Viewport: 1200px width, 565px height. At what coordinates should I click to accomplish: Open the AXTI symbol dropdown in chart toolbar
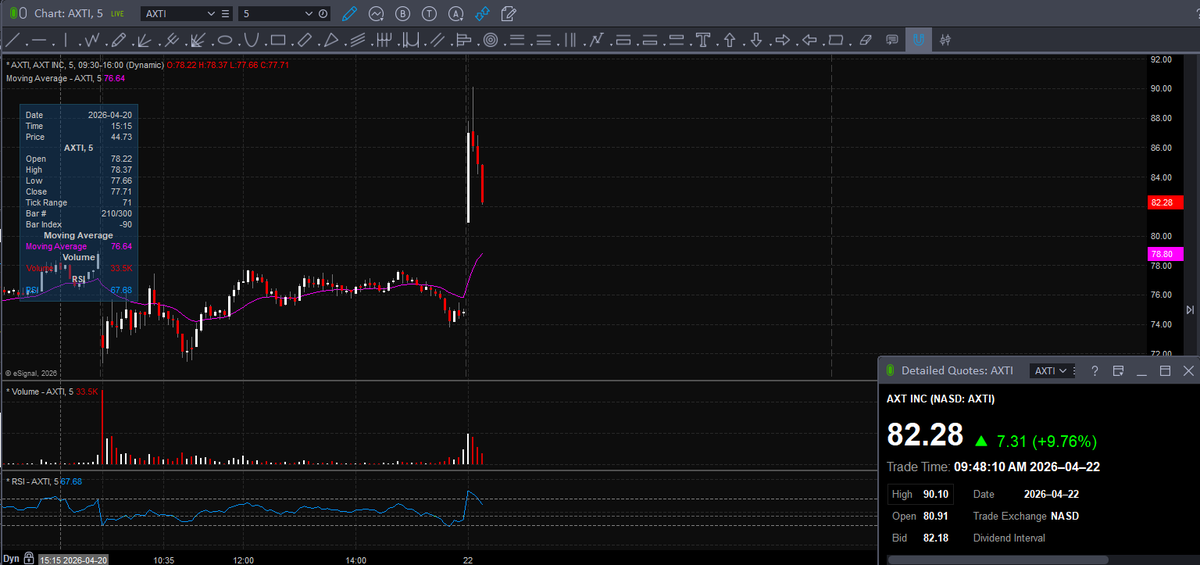(209, 14)
